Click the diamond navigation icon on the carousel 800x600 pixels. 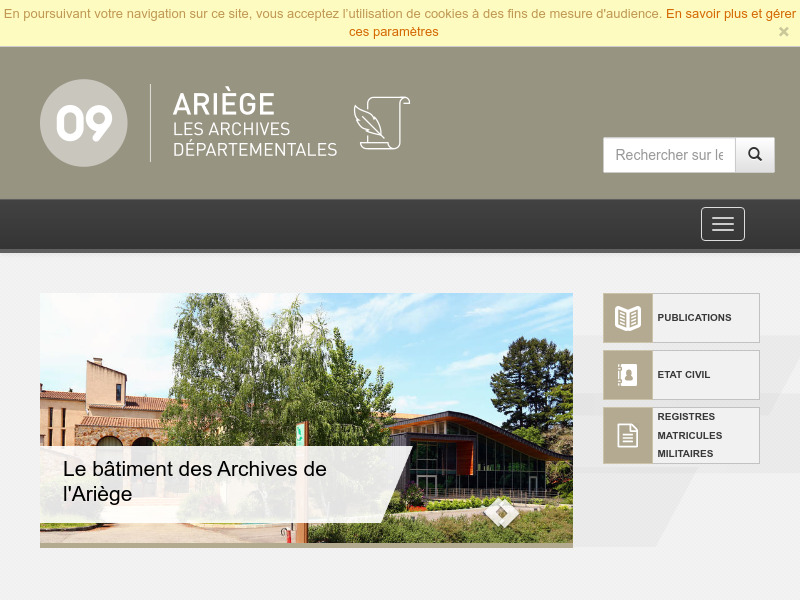coord(502,513)
